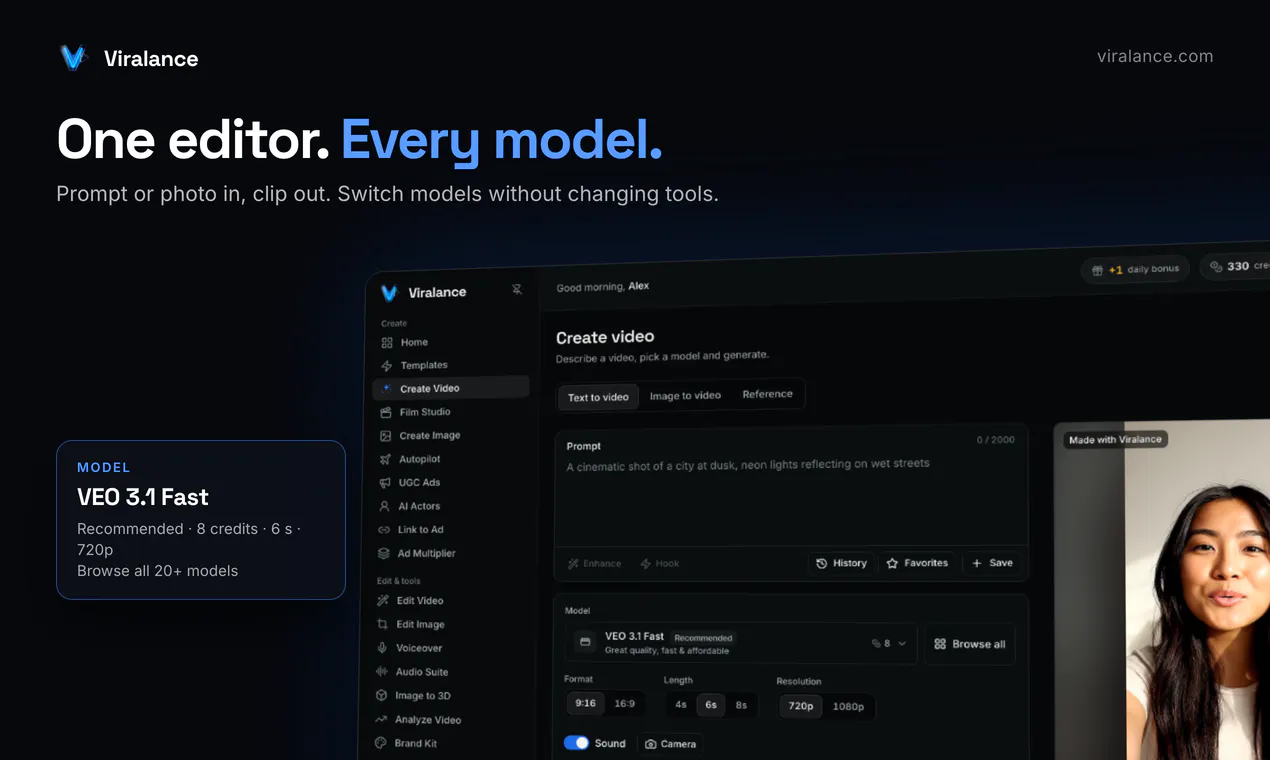Click the Made with Viralance badge
The width and height of the screenshot is (1270, 760).
[1115, 439]
